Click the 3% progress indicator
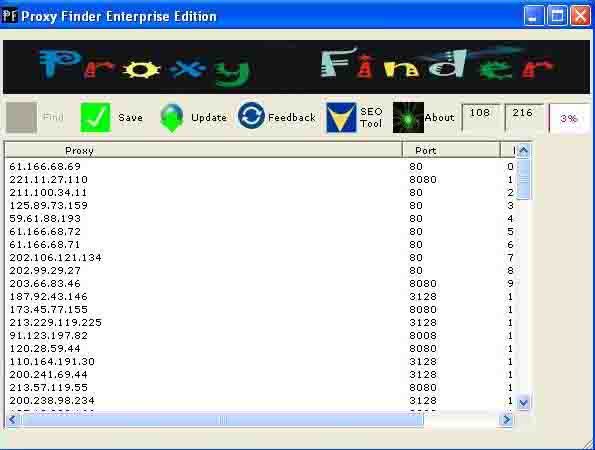Viewport: 595px width, 450px height. pyautogui.click(x=569, y=119)
